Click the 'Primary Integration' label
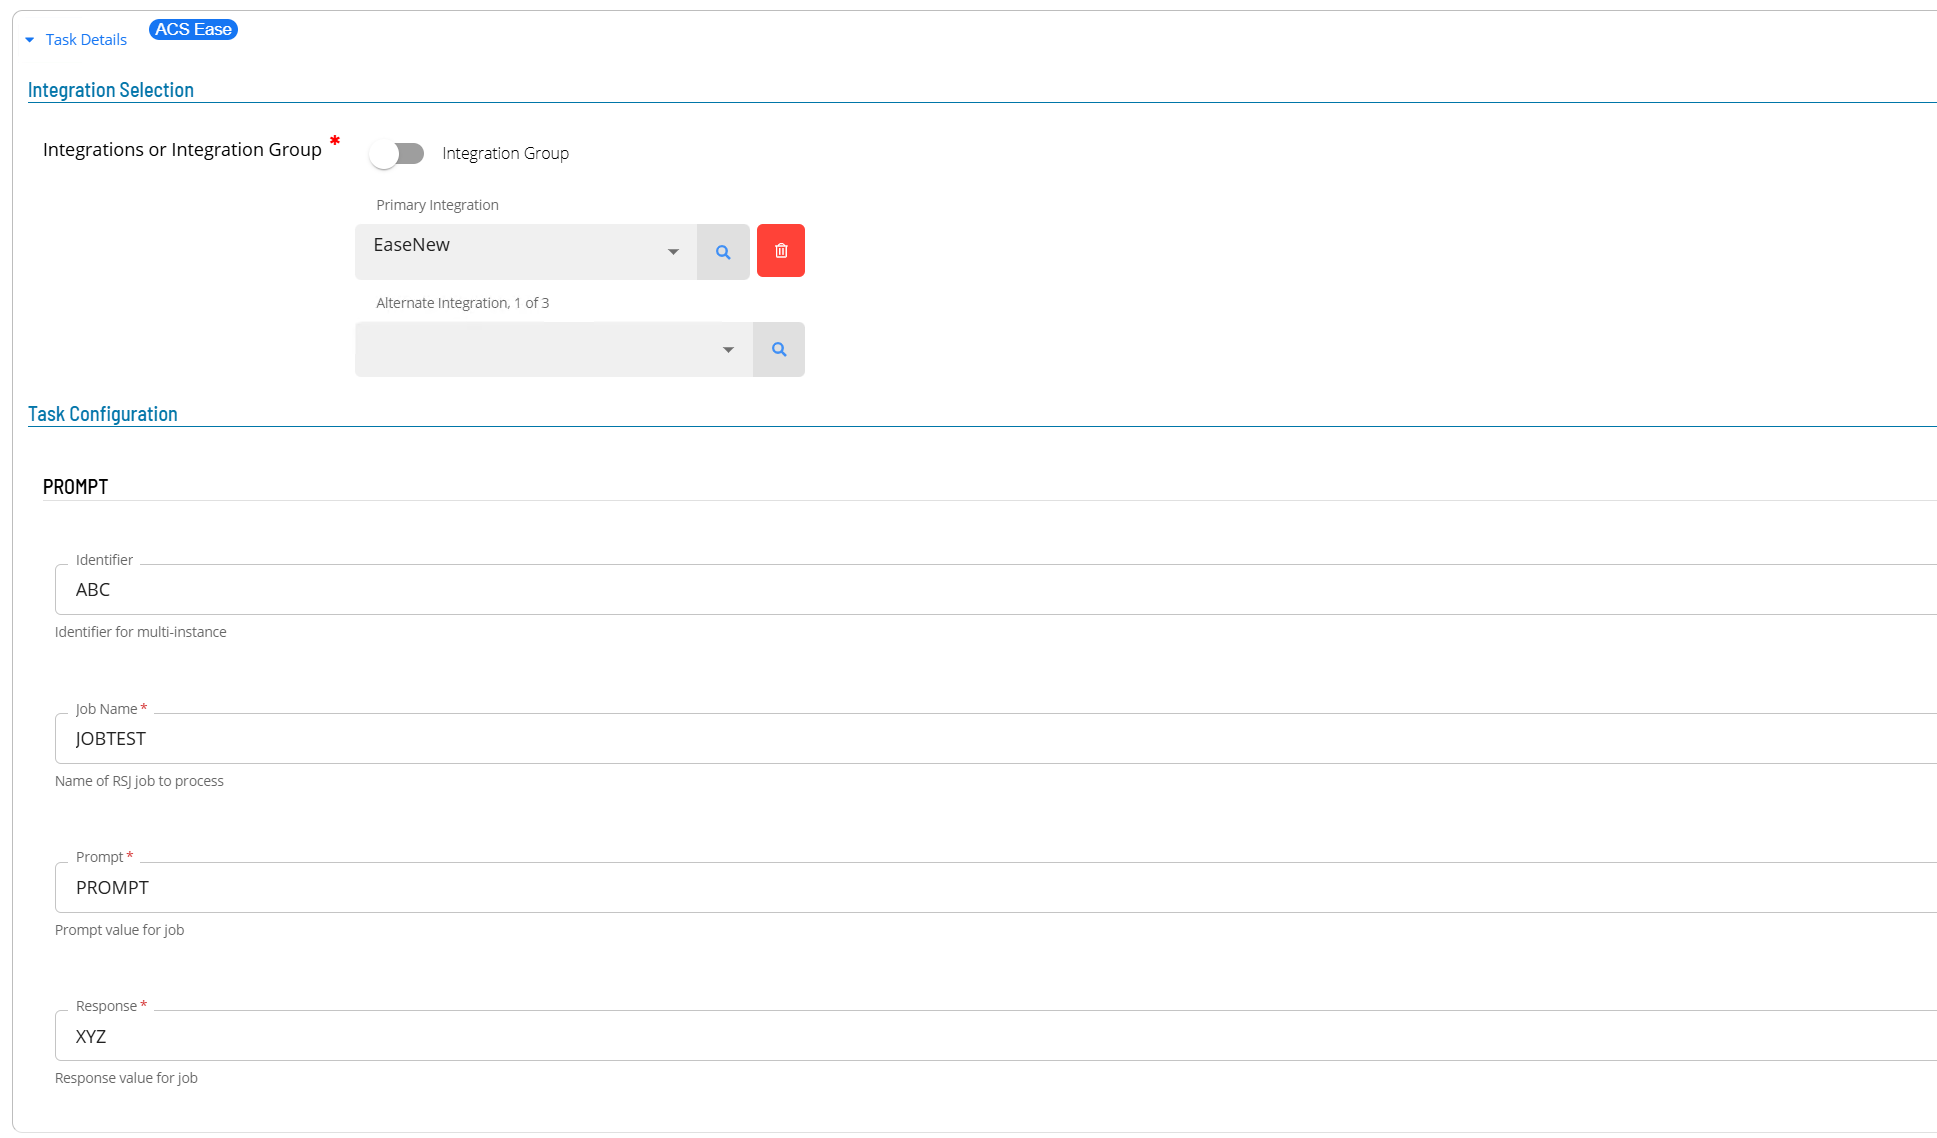1937x1138 pixels. point(437,205)
